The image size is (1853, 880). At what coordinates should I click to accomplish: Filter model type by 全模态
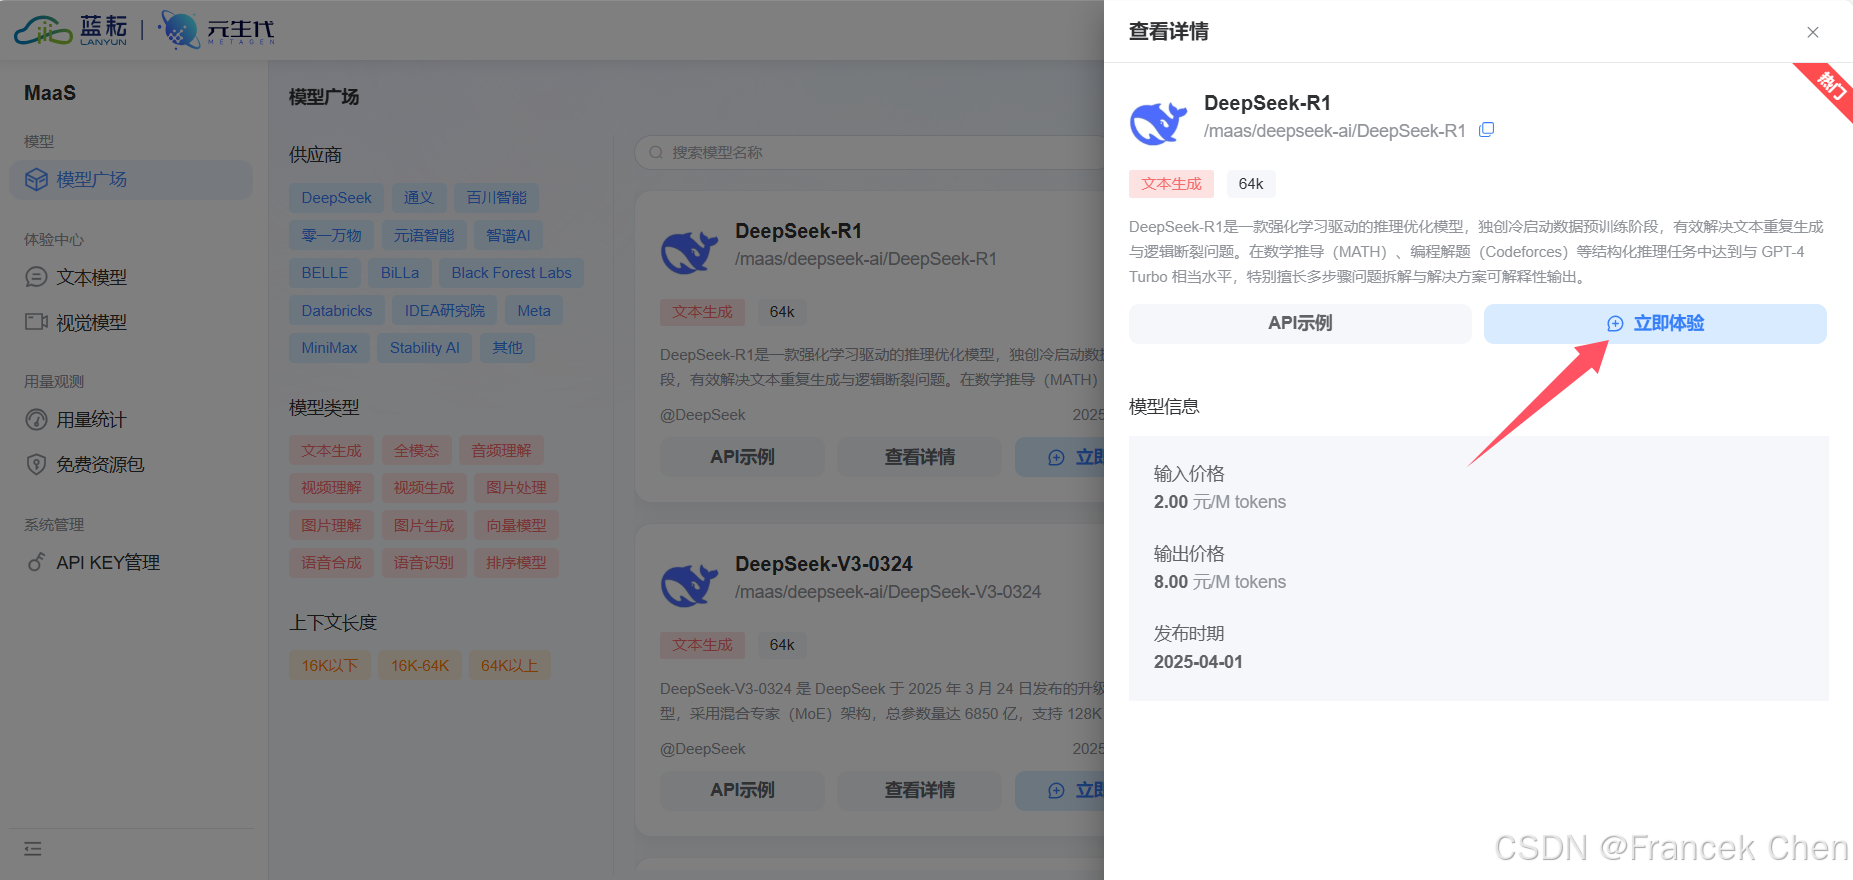pos(416,451)
